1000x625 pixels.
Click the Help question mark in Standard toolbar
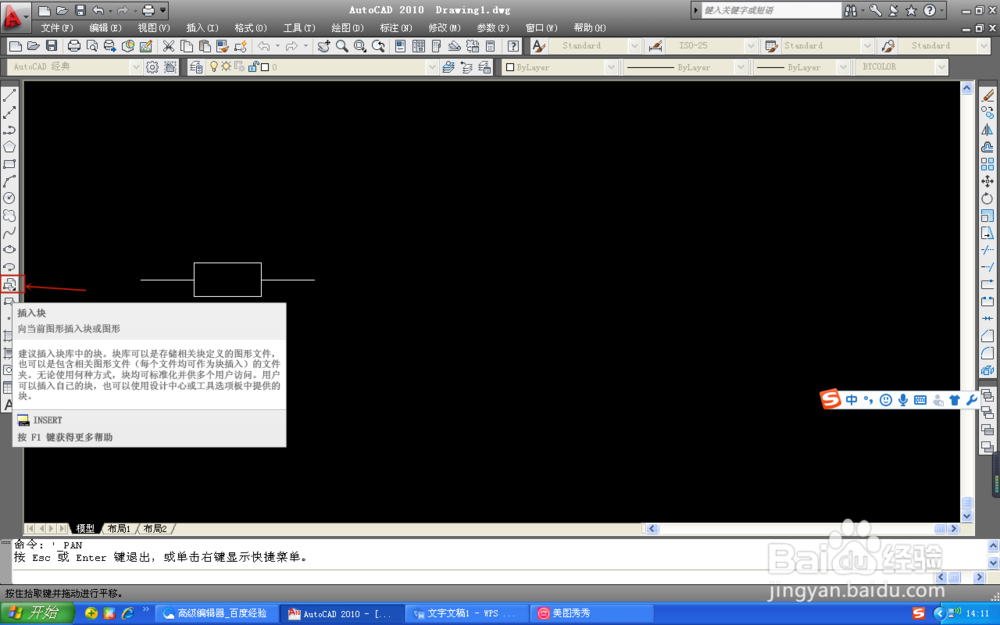click(x=513, y=46)
